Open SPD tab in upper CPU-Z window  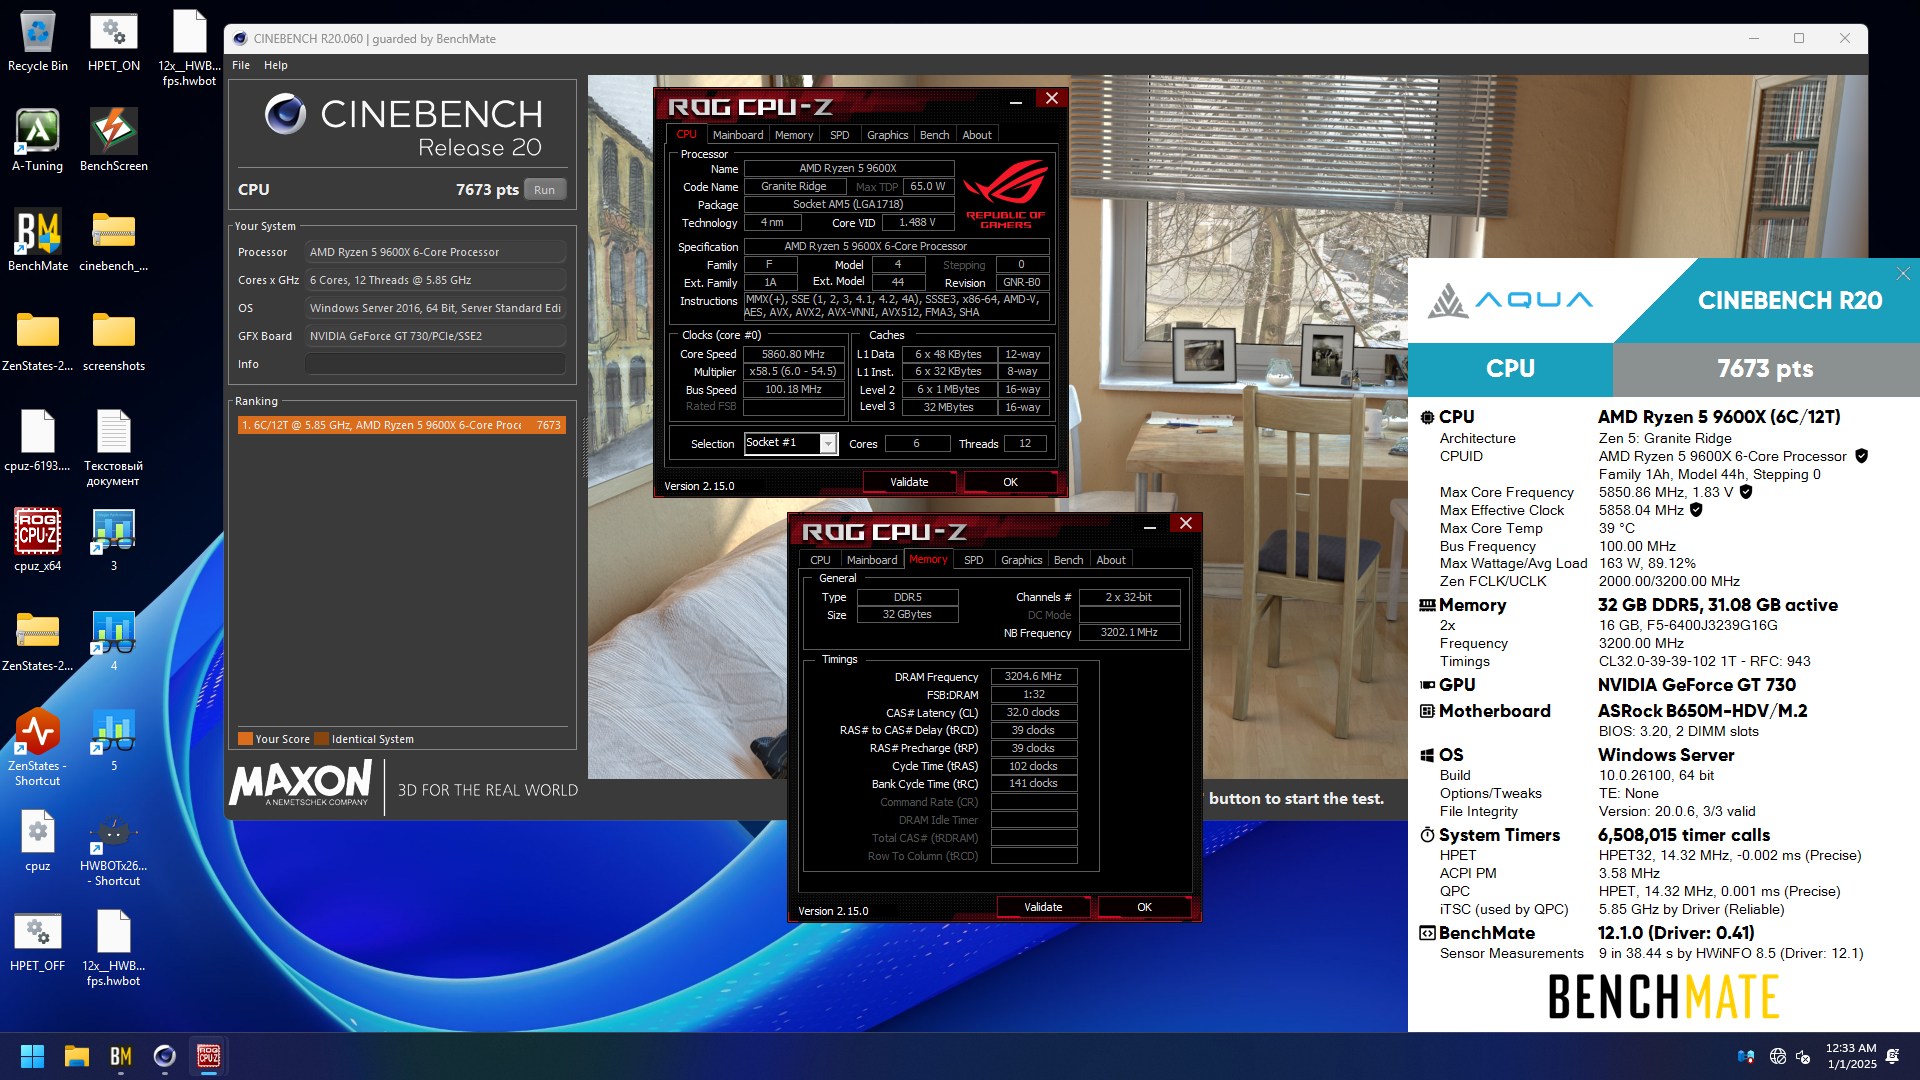tap(840, 135)
